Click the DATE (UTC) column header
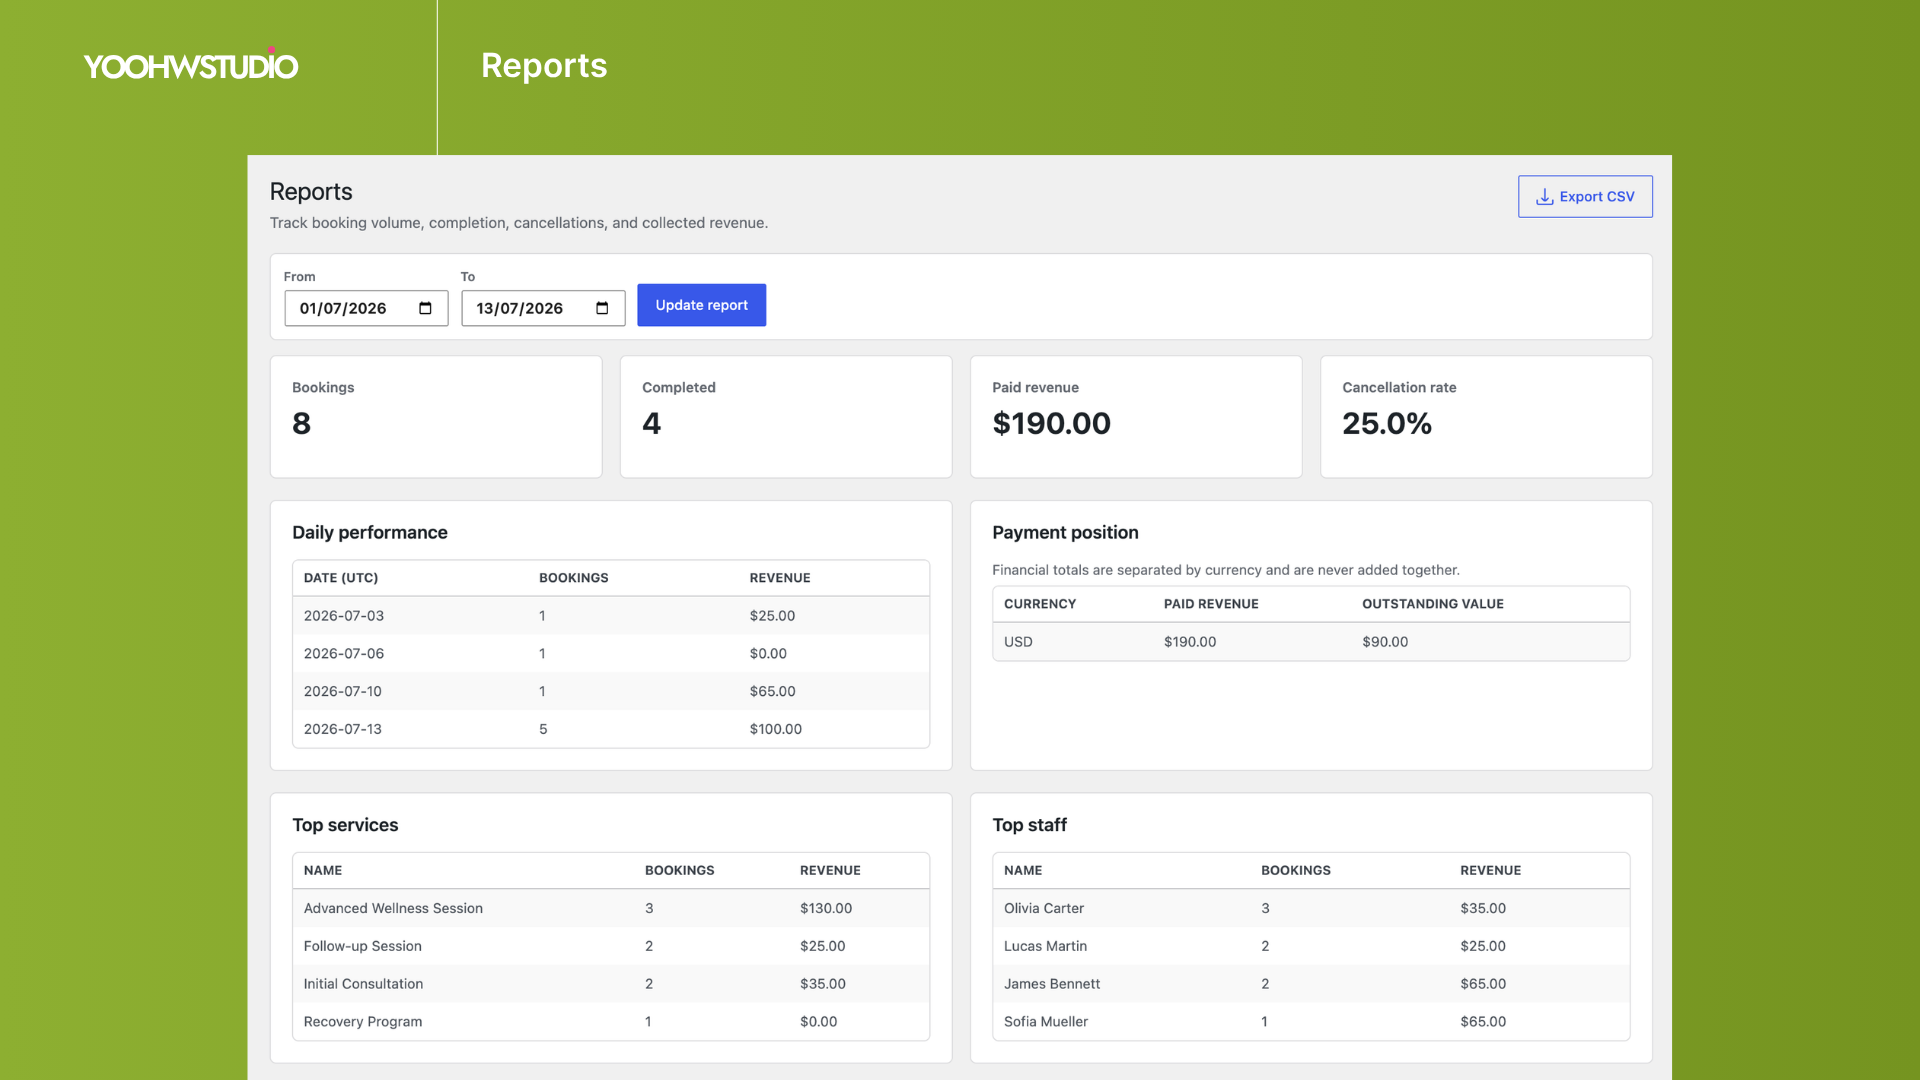 tap(341, 578)
